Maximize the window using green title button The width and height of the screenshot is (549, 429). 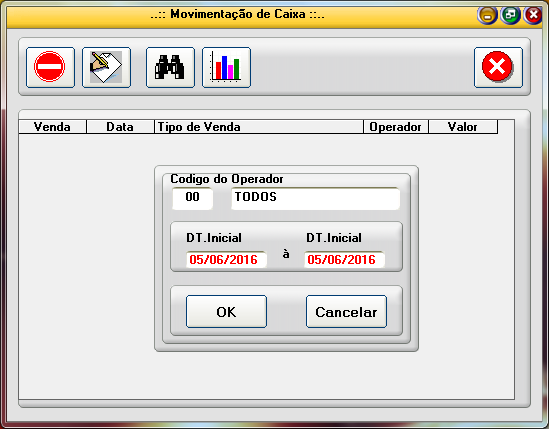point(510,15)
